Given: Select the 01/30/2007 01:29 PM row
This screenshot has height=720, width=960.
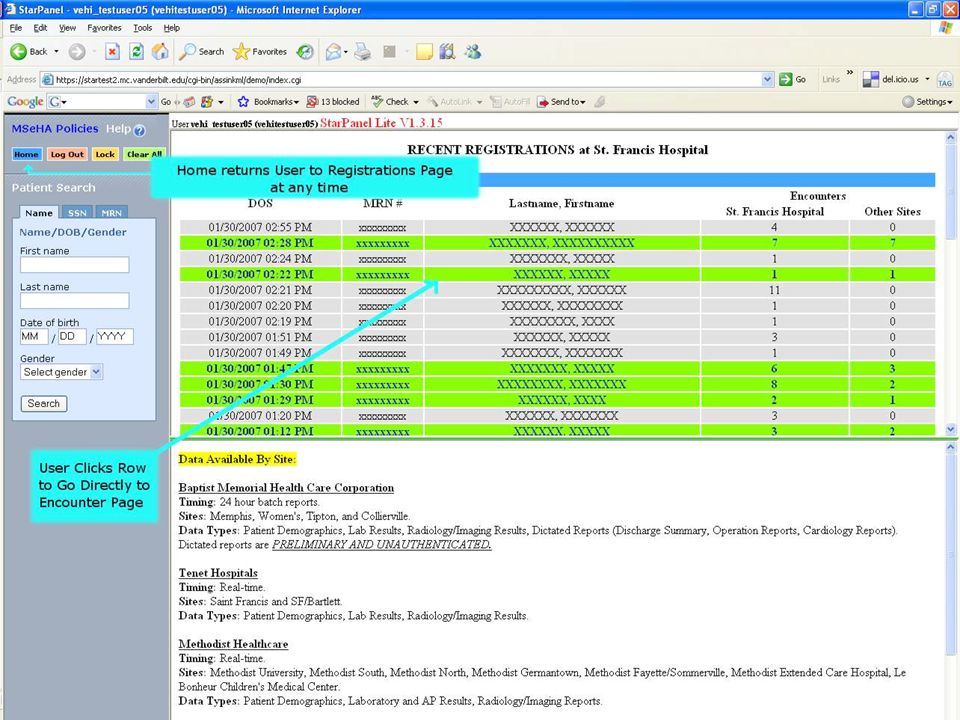Looking at the screenshot, I should click(557, 400).
